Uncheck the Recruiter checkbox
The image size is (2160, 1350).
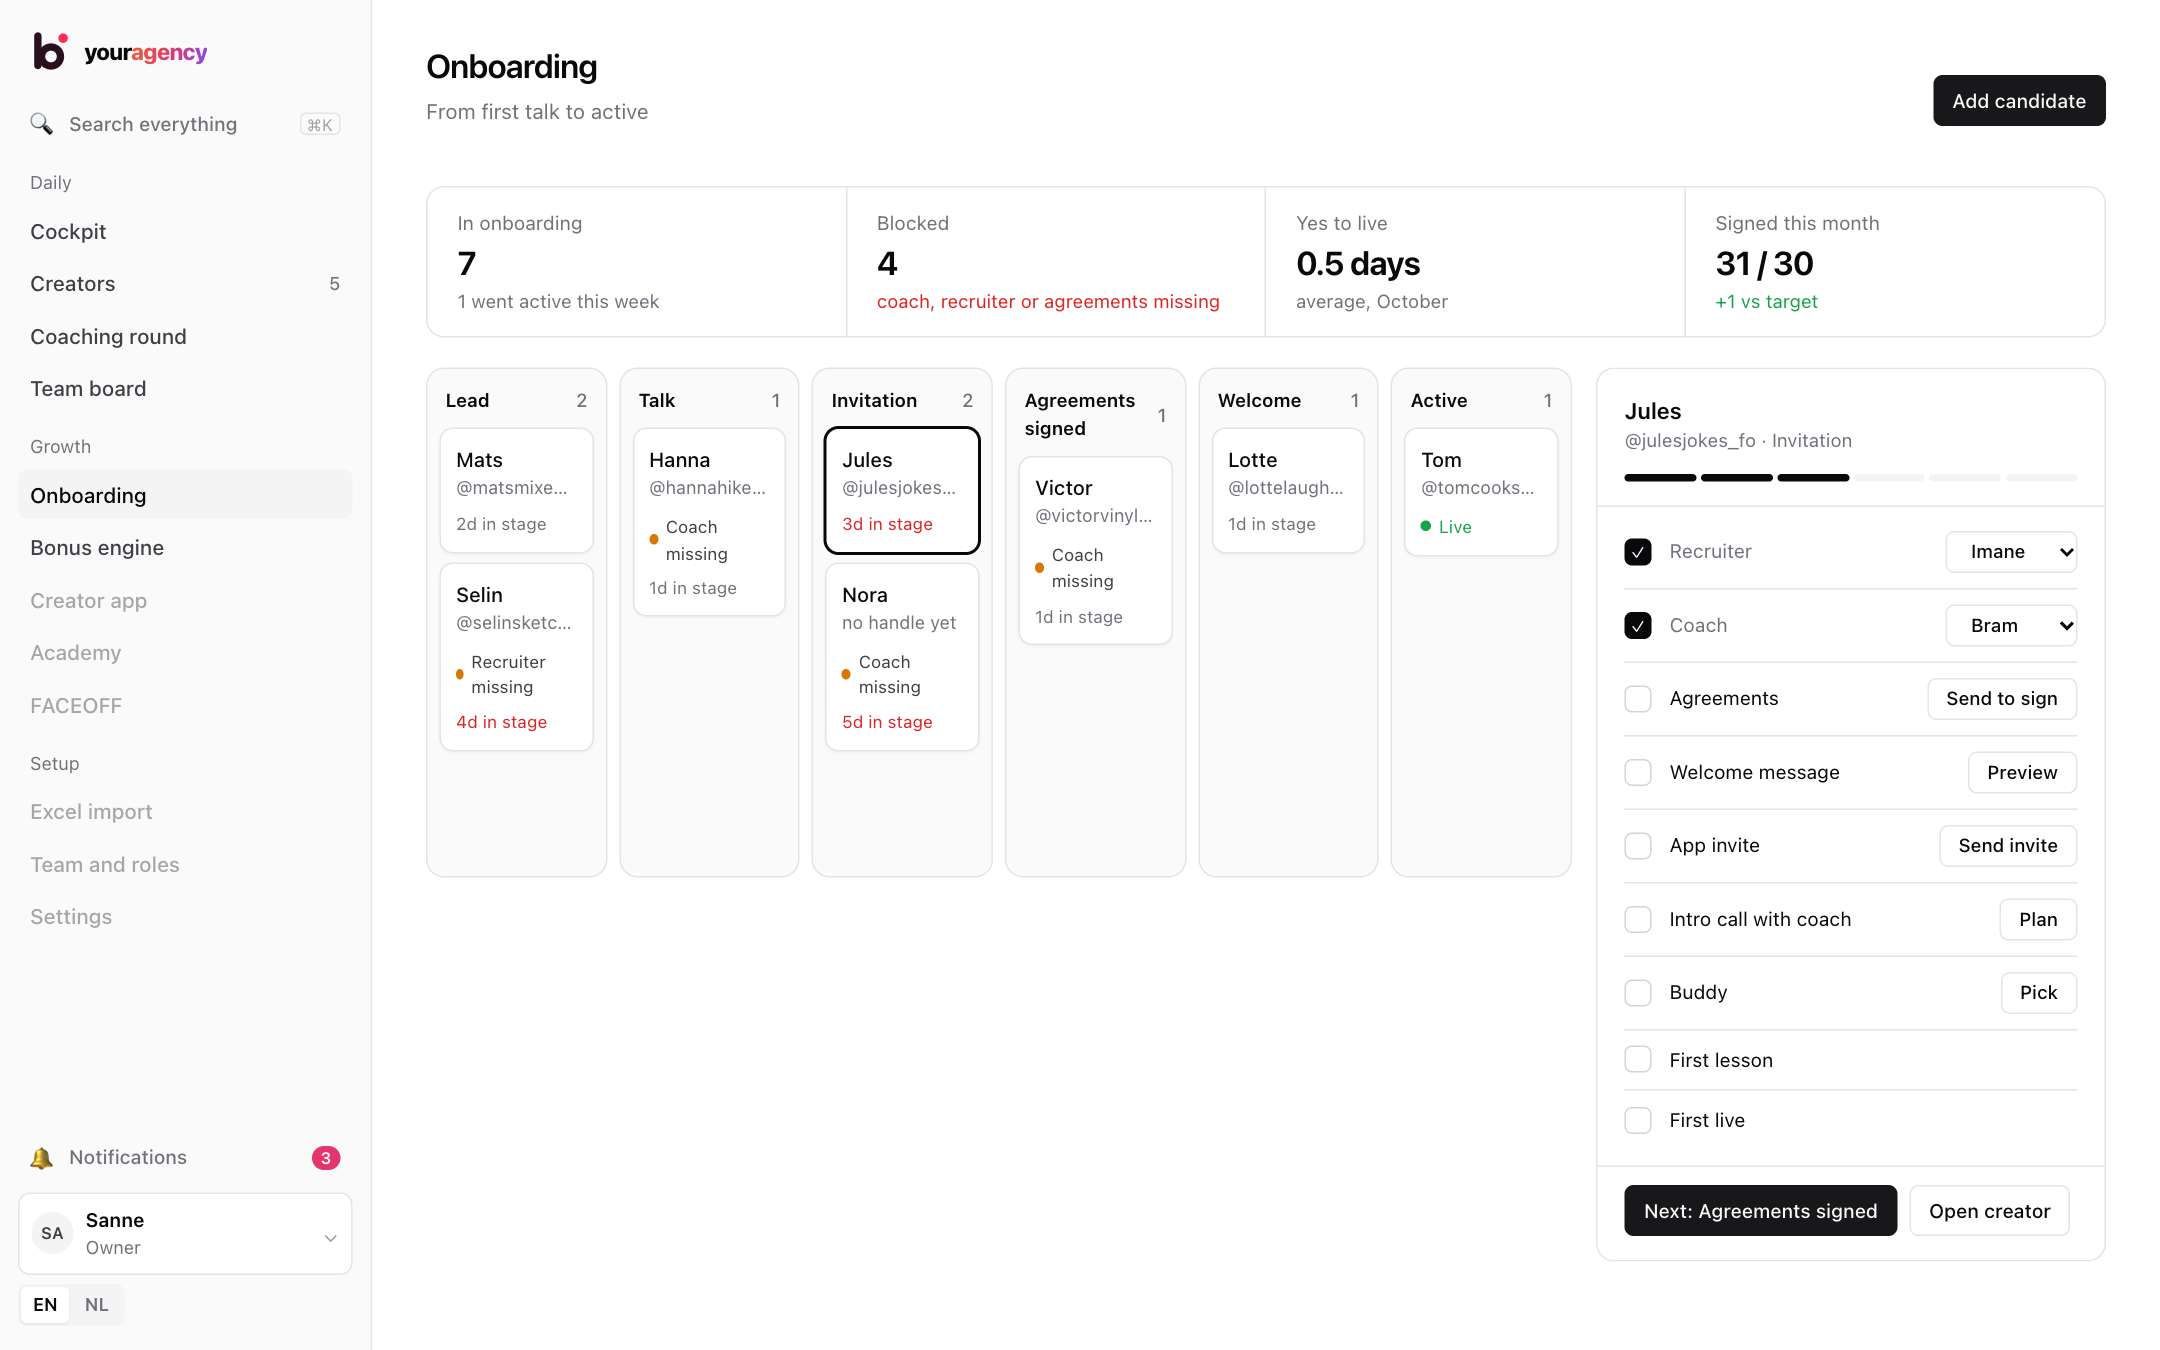[1638, 552]
